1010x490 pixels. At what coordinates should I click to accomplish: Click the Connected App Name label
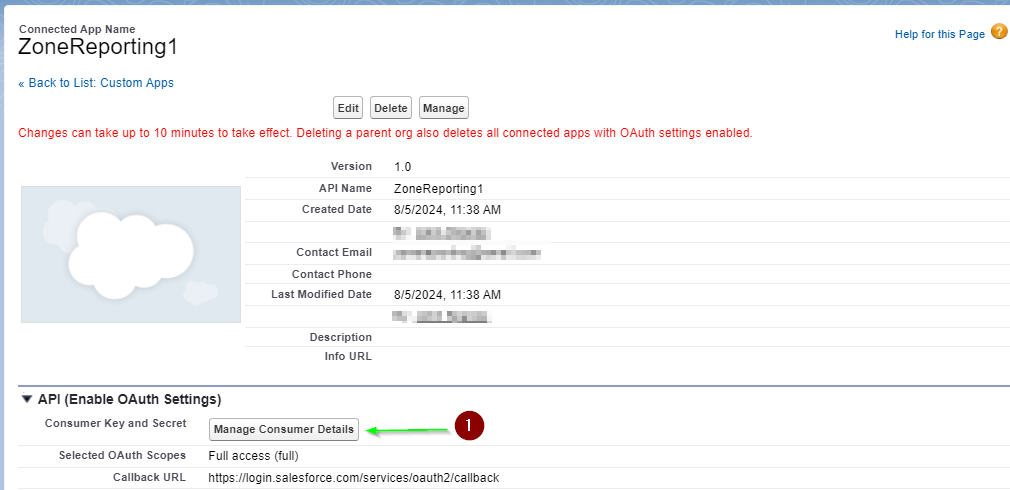[x=77, y=29]
